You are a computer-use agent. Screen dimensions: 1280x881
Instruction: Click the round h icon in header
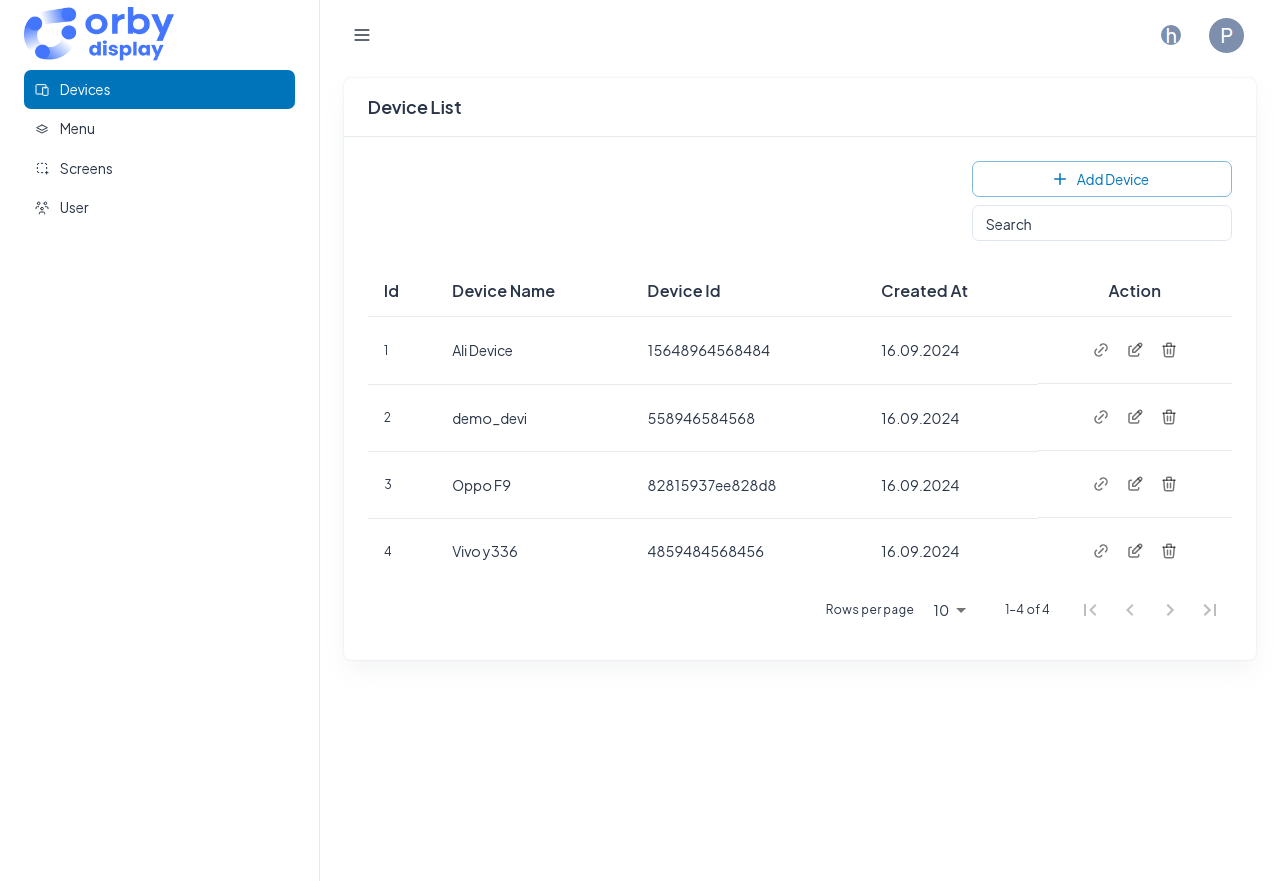coord(1171,35)
